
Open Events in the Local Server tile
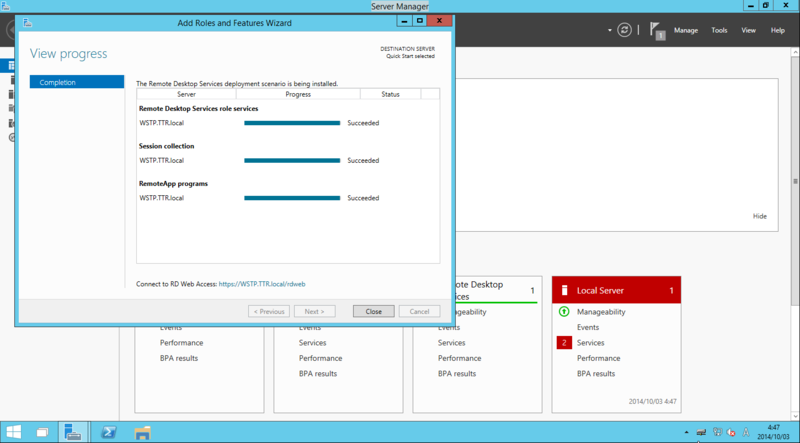588,327
